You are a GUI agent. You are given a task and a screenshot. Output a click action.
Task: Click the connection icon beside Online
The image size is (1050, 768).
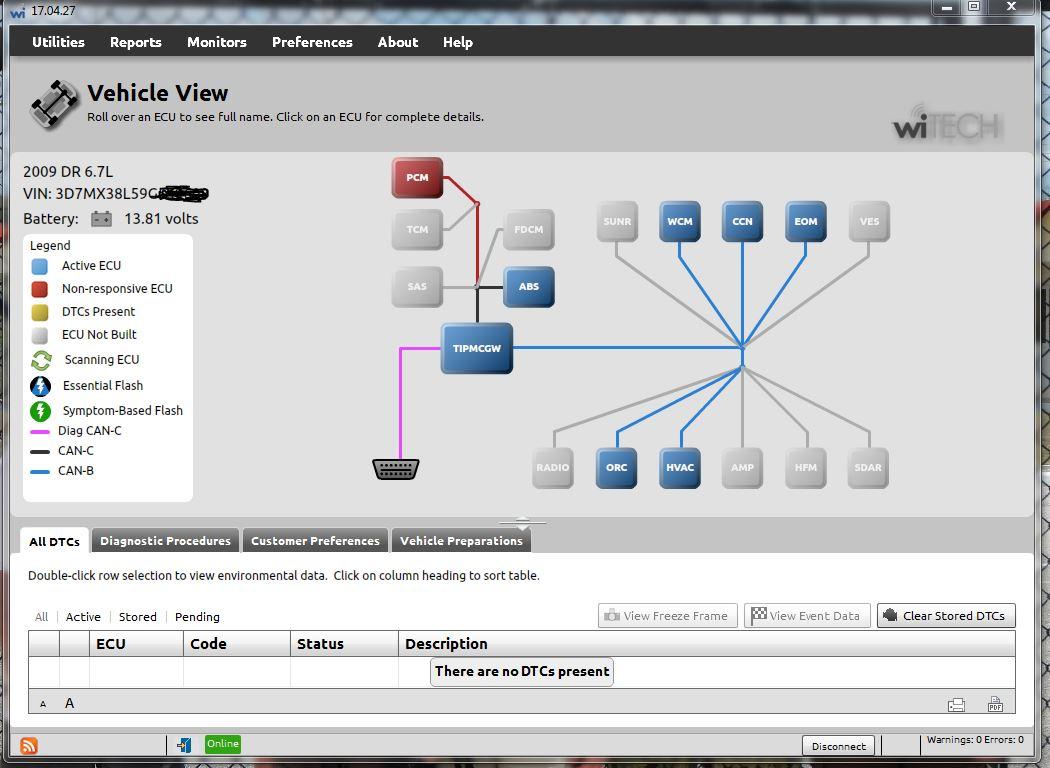click(x=184, y=745)
